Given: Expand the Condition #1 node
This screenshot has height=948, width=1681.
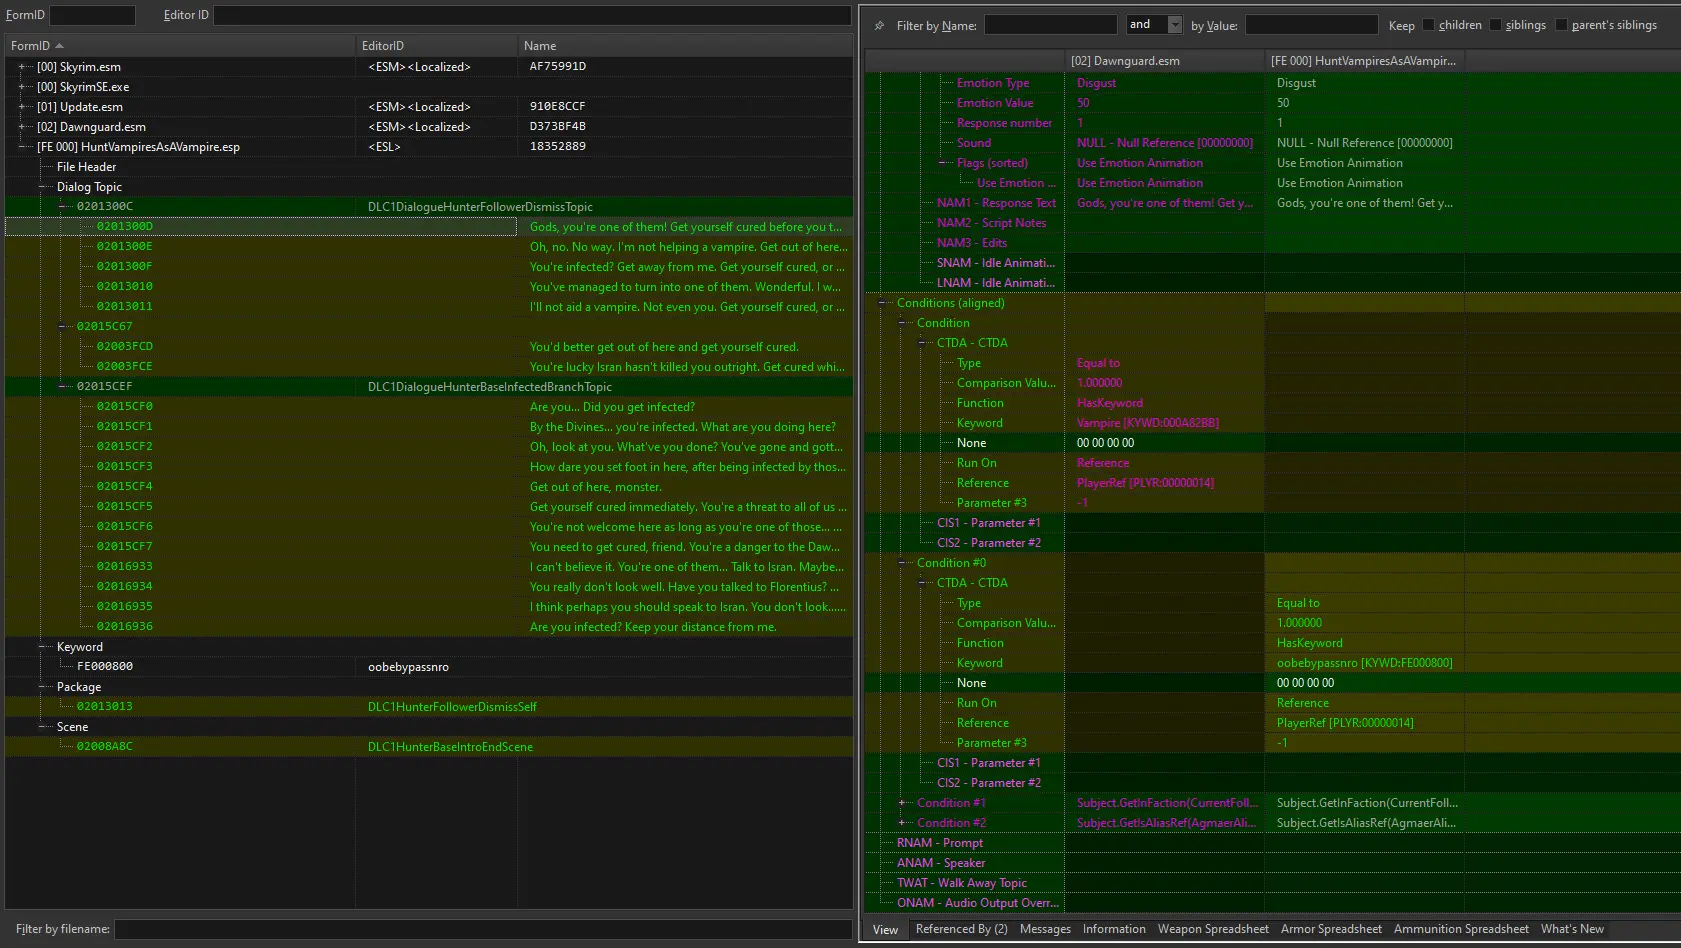Looking at the screenshot, I should (x=901, y=803).
